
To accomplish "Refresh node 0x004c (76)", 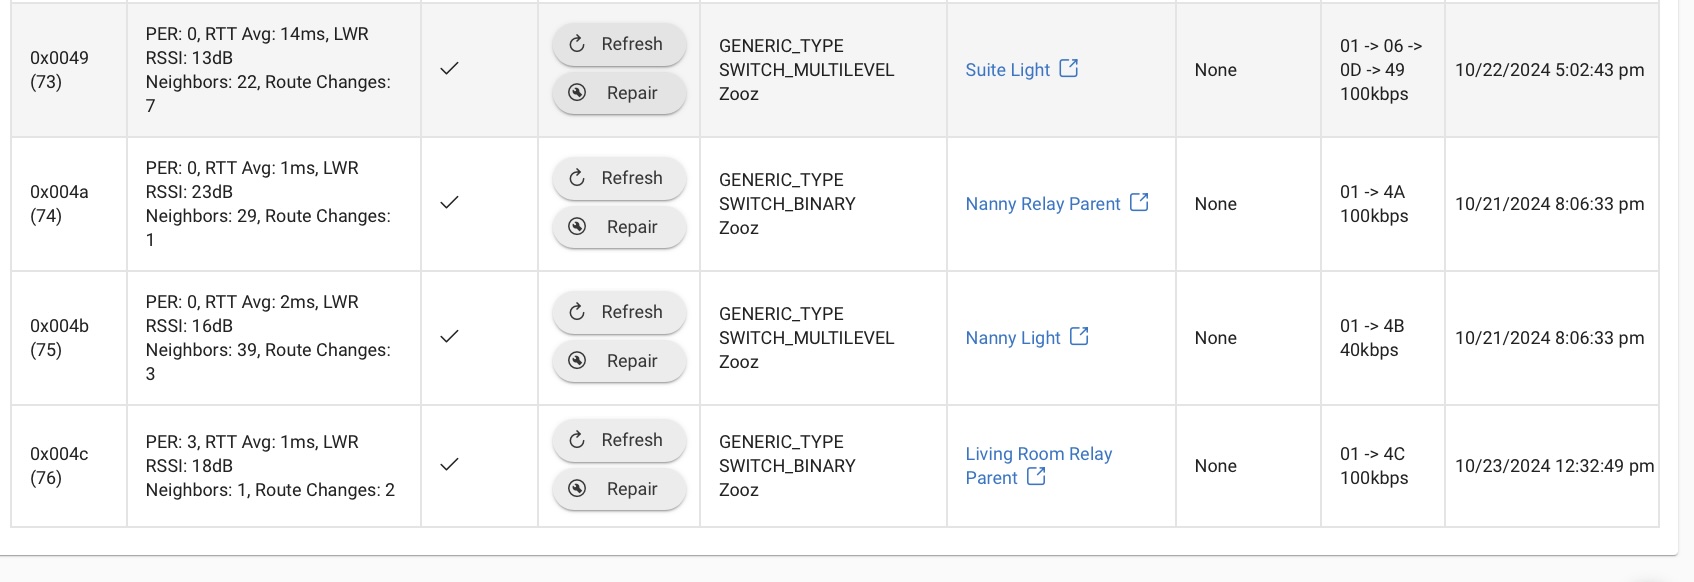I will [619, 440].
